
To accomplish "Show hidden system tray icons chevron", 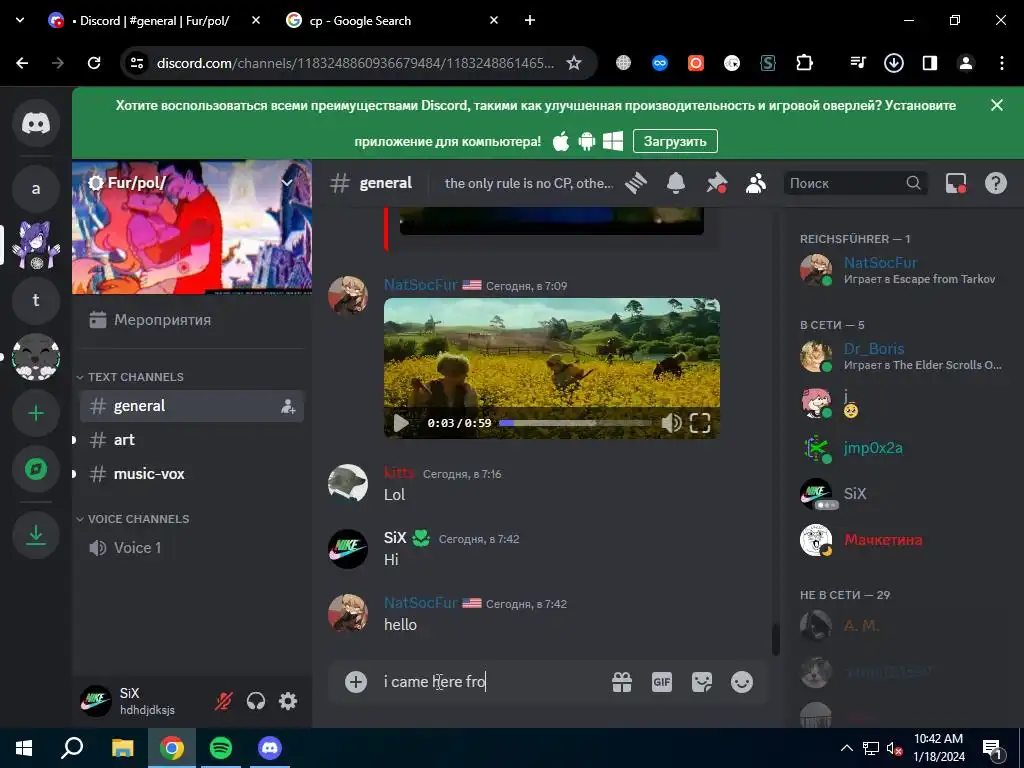I will (846, 748).
